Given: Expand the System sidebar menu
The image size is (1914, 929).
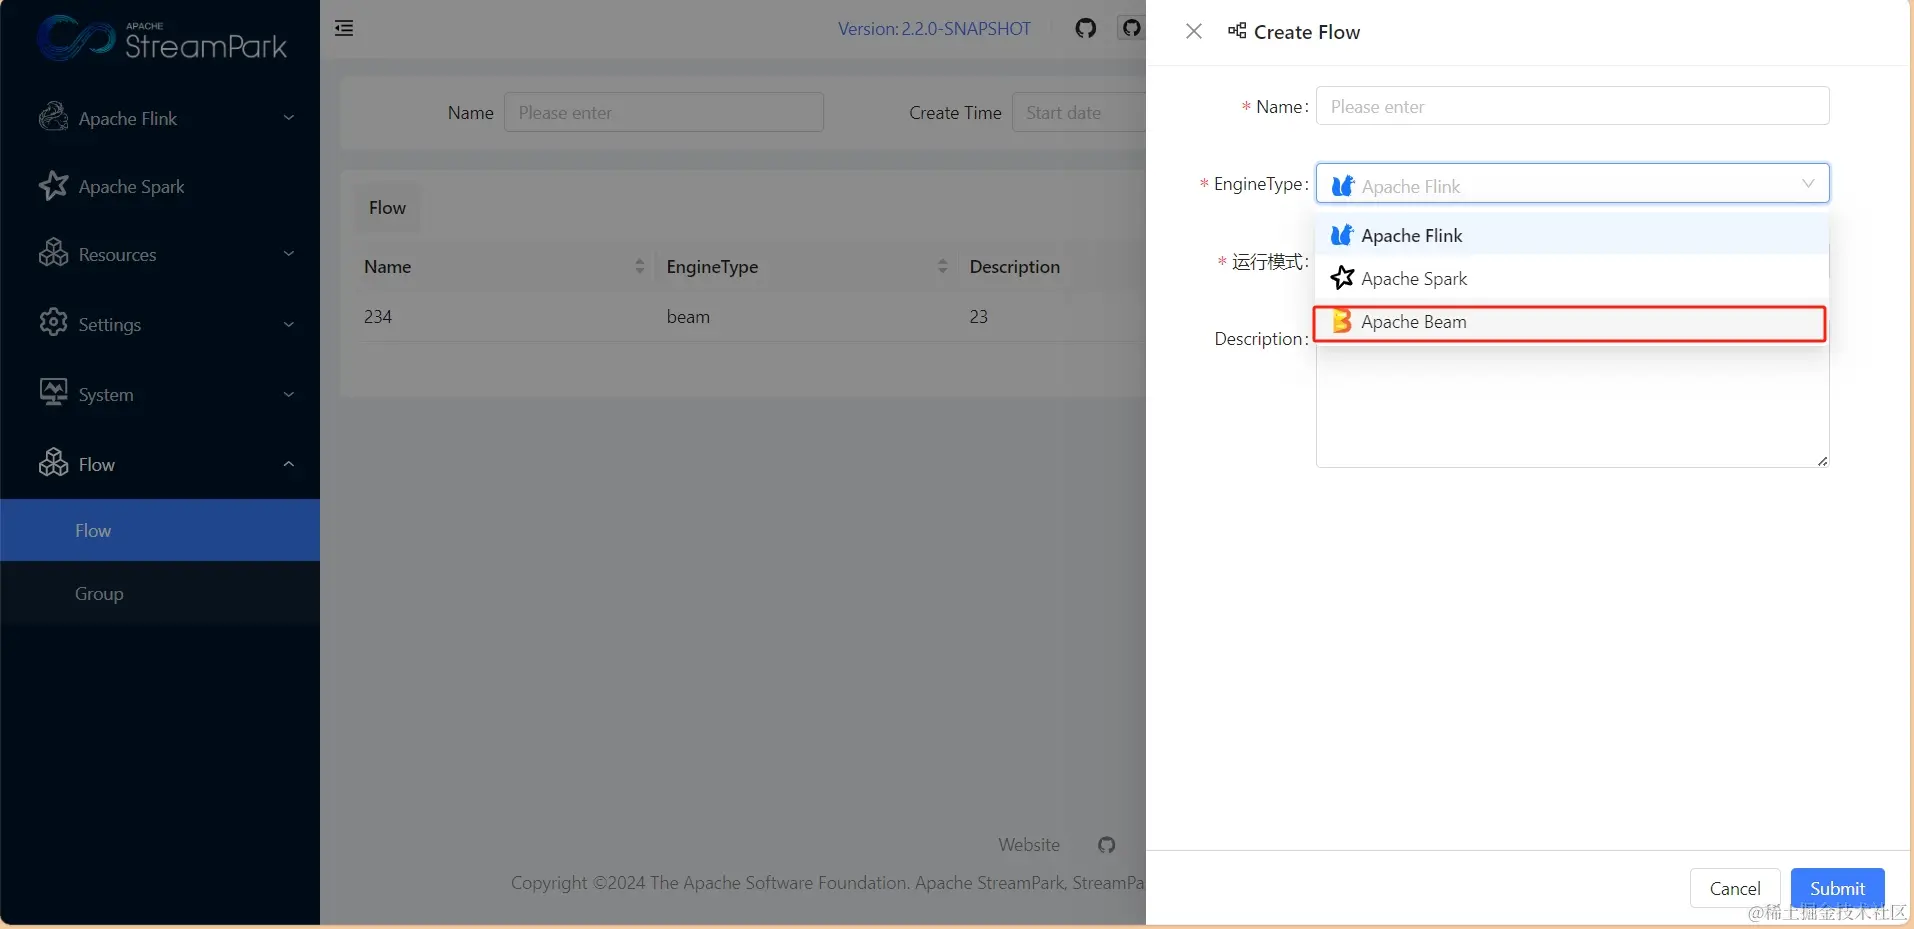Looking at the screenshot, I should (x=289, y=394).
